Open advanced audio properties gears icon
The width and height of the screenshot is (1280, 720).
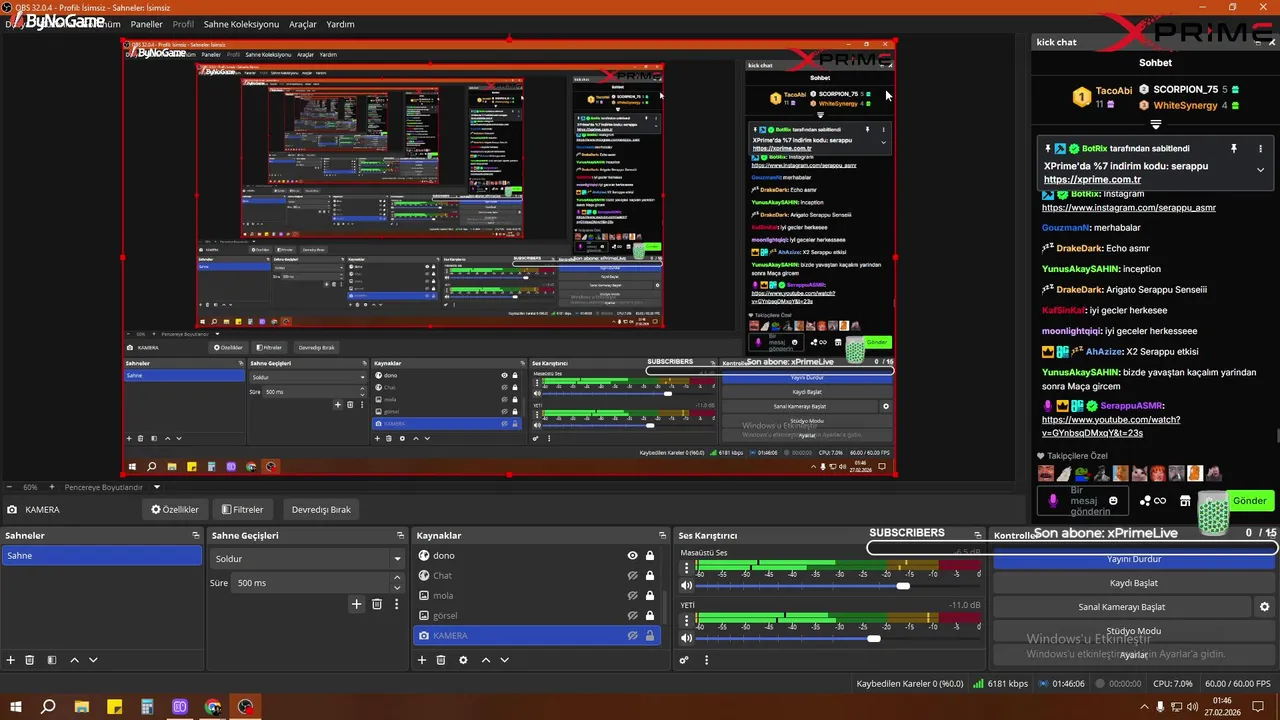click(684, 660)
